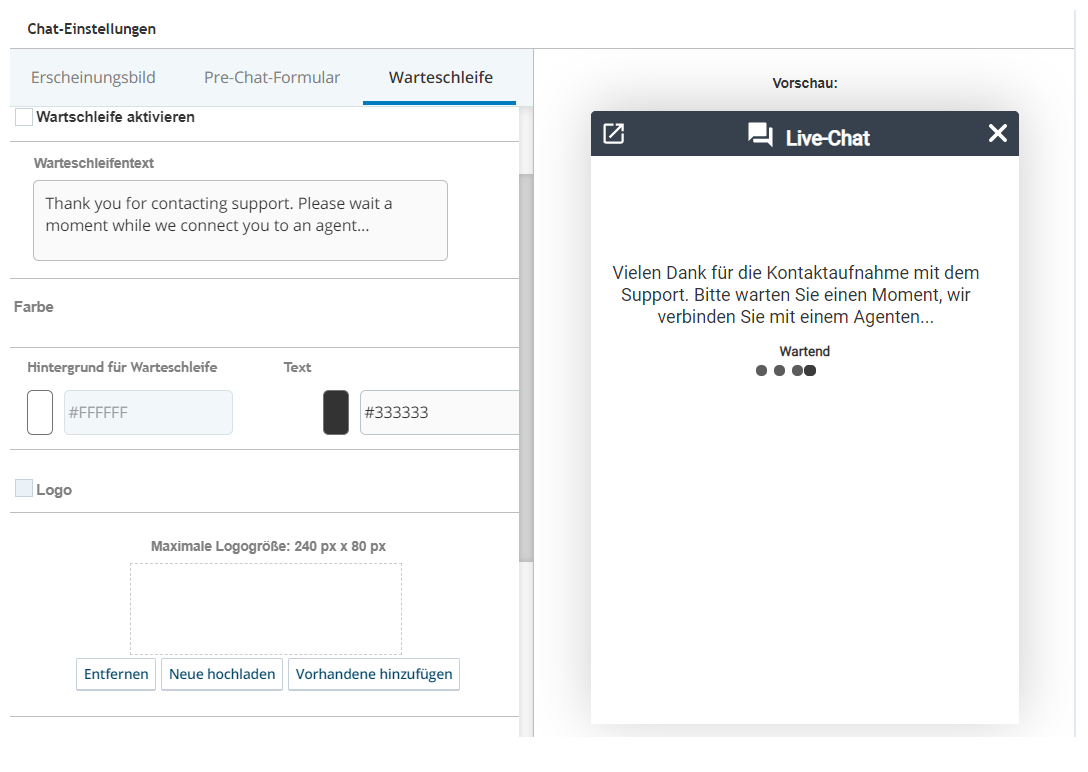Select the Warteschleife tab
Viewport: 1088px width, 772px height.
pyautogui.click(x=441, y=77)
